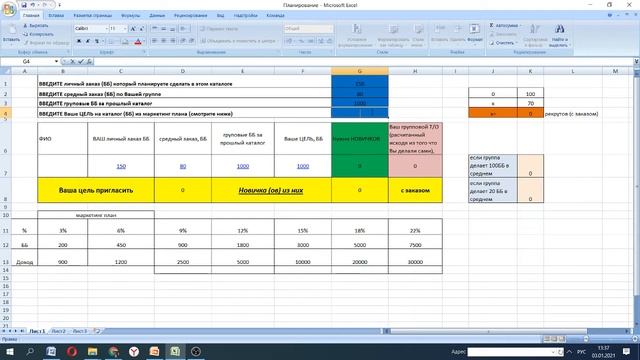This screenshot has width=640, height=360.
Task: Open the round Office button menu
Action: pos(9,9)
